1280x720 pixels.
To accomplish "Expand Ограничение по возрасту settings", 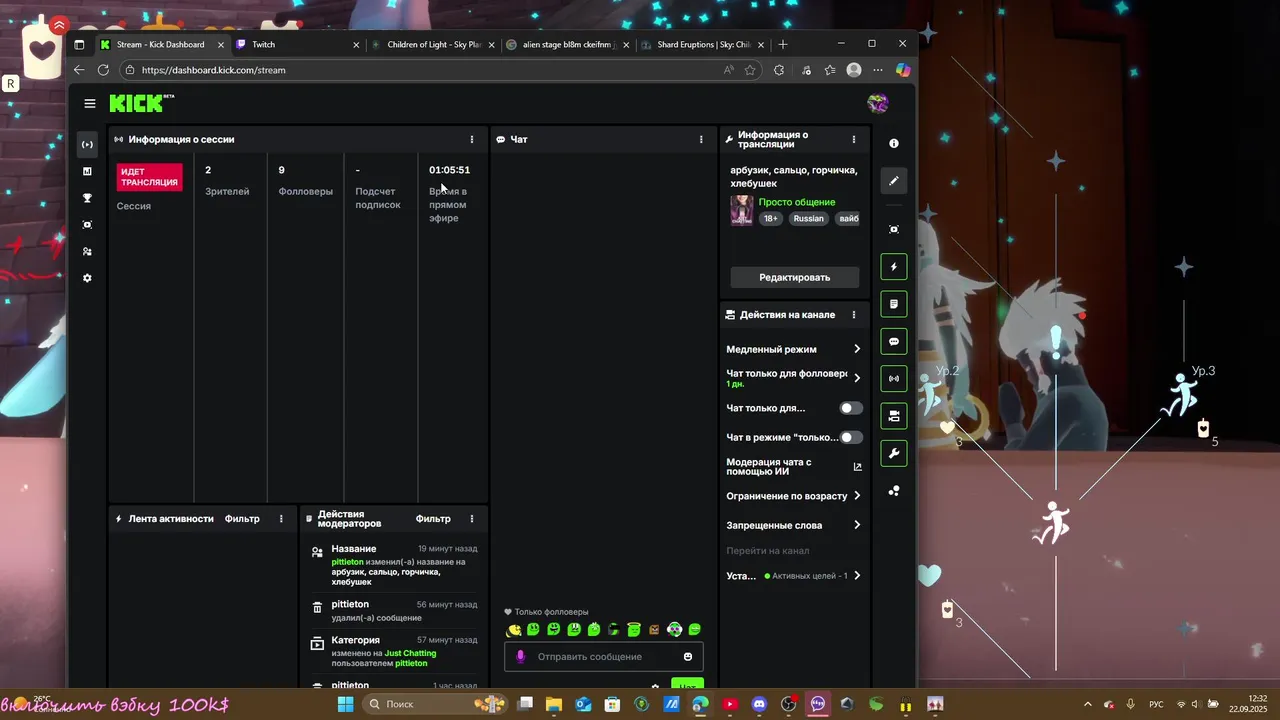I will tap(793, 496).
